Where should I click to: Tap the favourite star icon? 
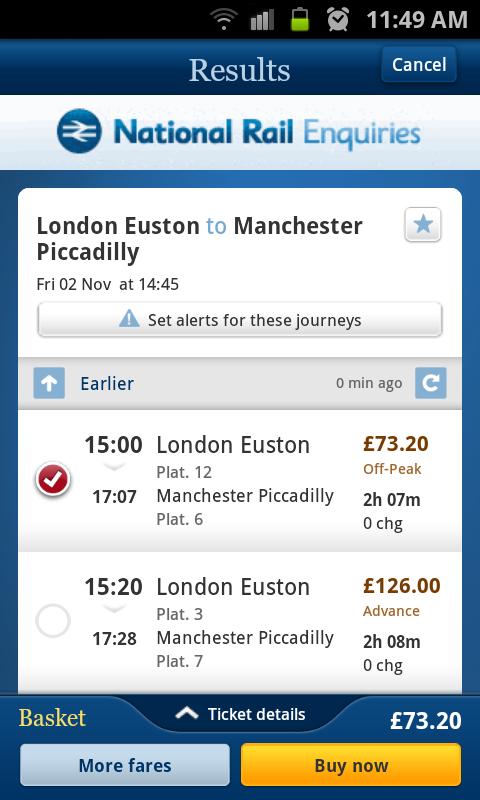423,224
